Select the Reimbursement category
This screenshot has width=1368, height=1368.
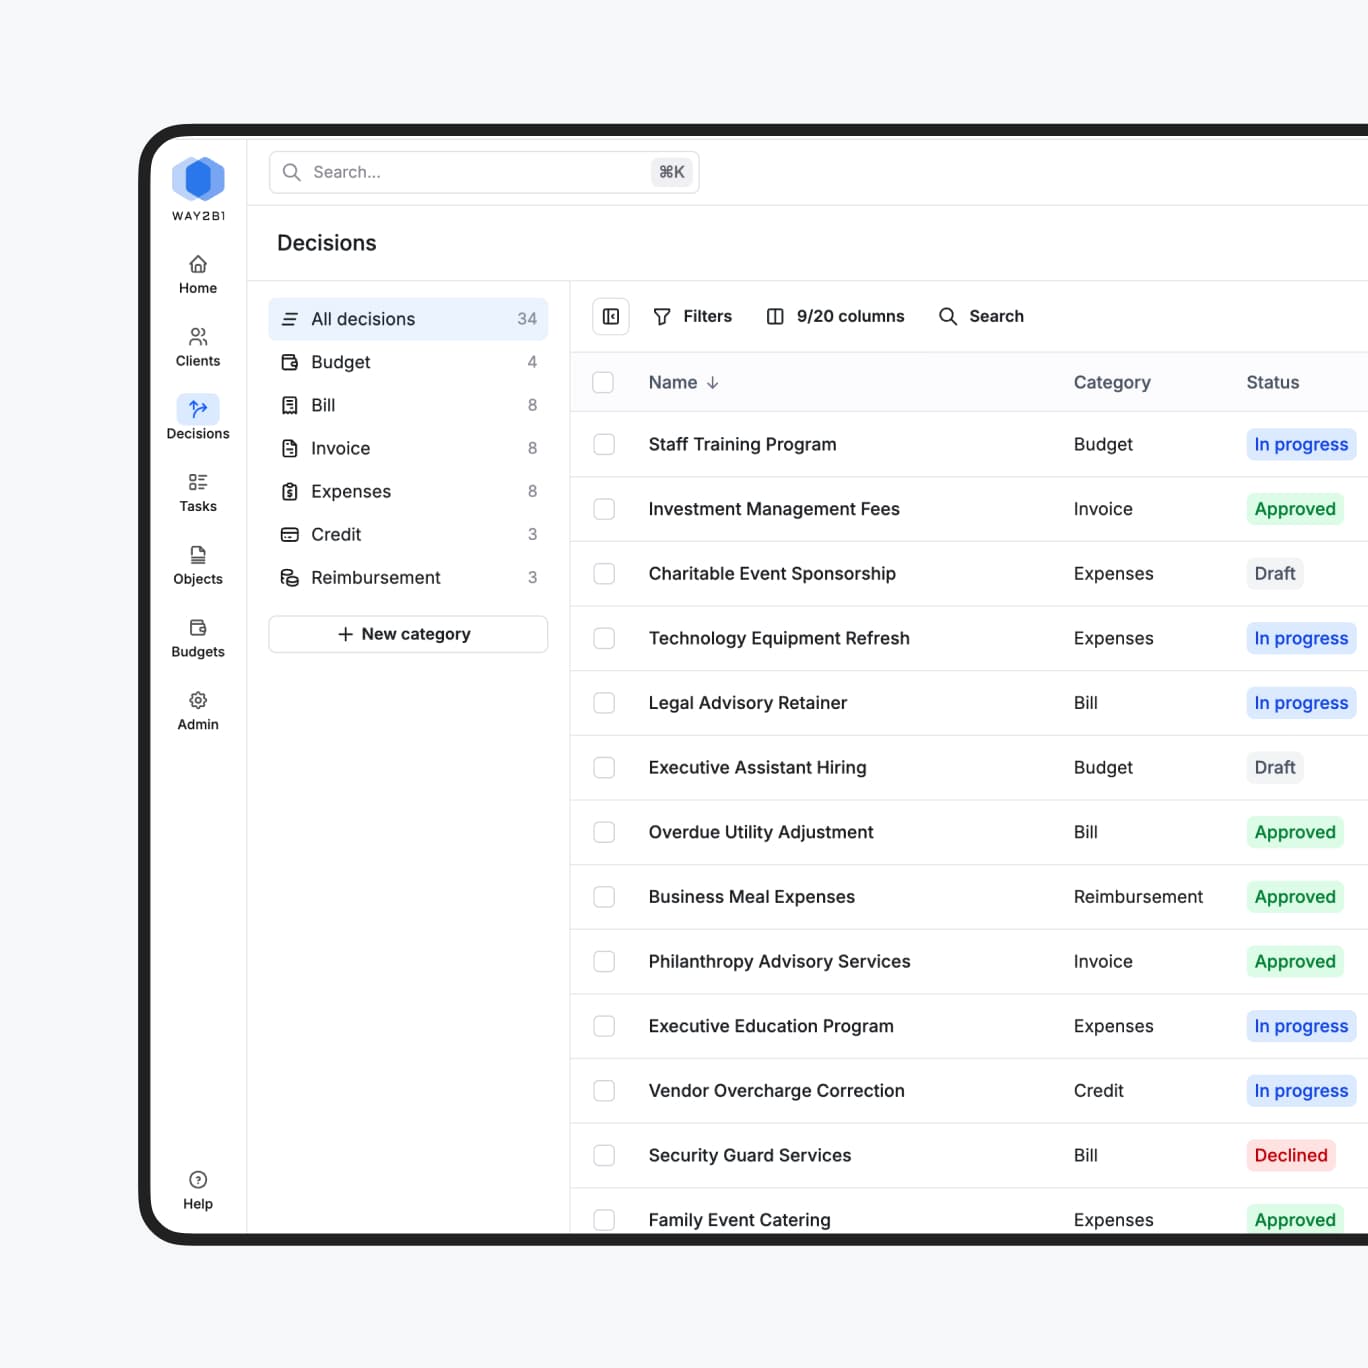tap(375, 577)
